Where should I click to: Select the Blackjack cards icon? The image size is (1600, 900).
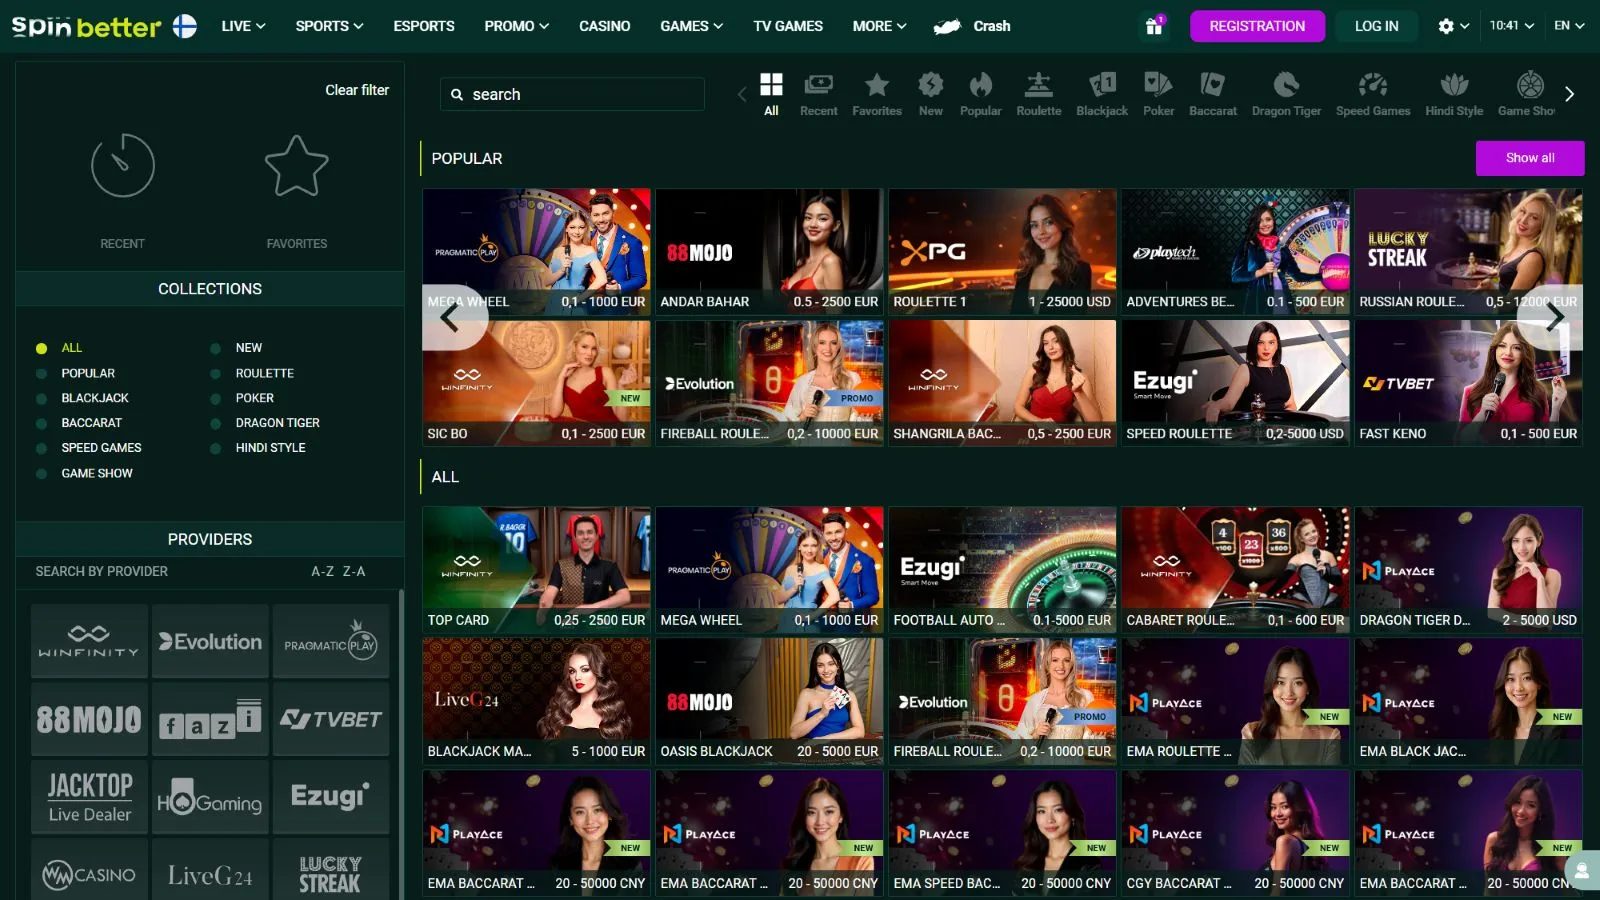(1101, 86)
